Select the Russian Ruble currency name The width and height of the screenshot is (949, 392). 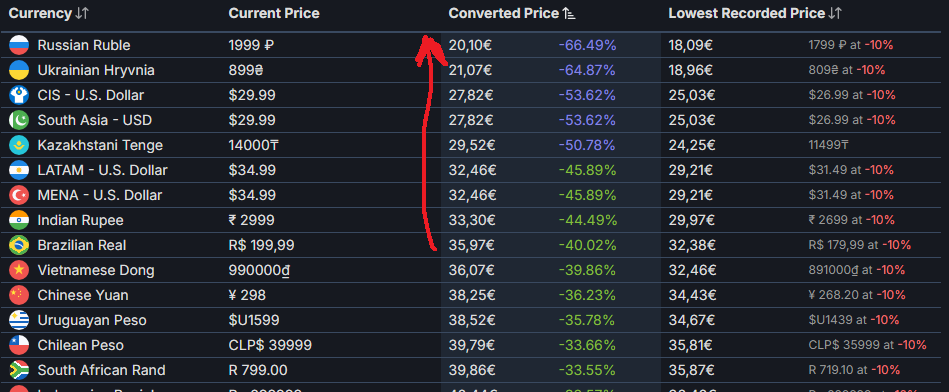click(84, 45)
